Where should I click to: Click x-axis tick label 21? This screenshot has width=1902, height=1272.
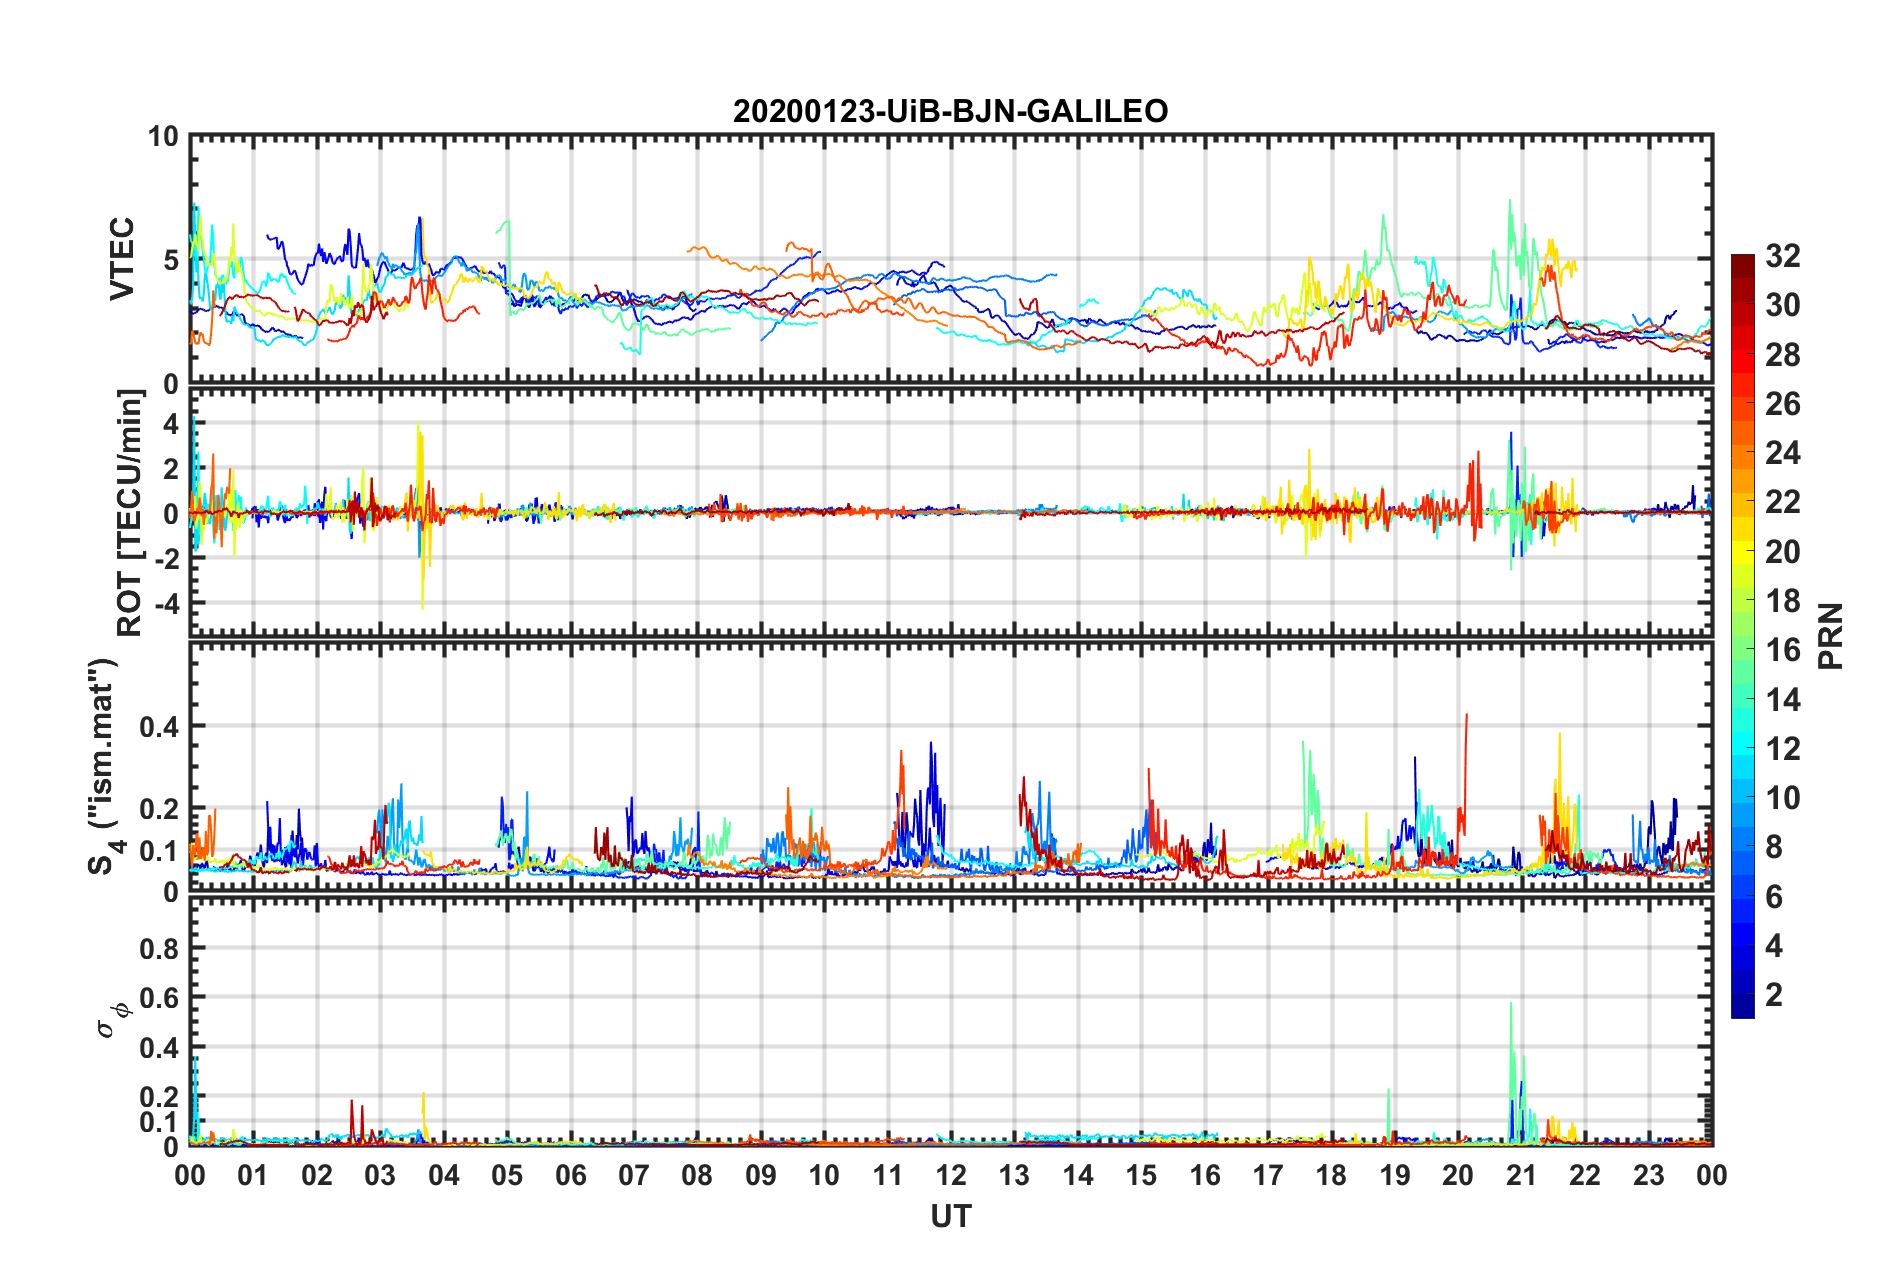coord(1521,1175)
